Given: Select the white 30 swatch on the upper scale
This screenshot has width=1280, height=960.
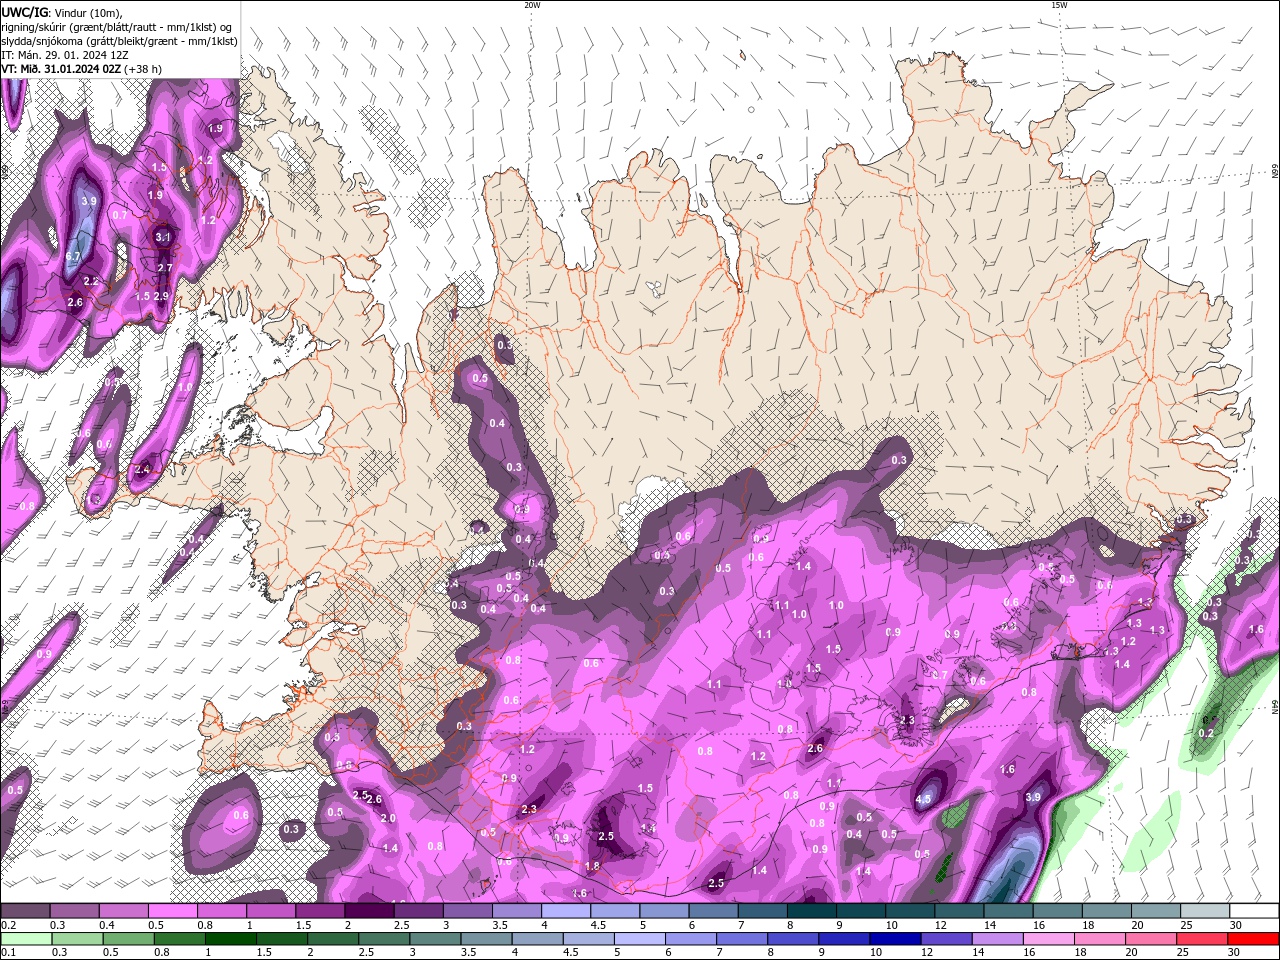Looking at the screenshot, I should [1254, 911].
